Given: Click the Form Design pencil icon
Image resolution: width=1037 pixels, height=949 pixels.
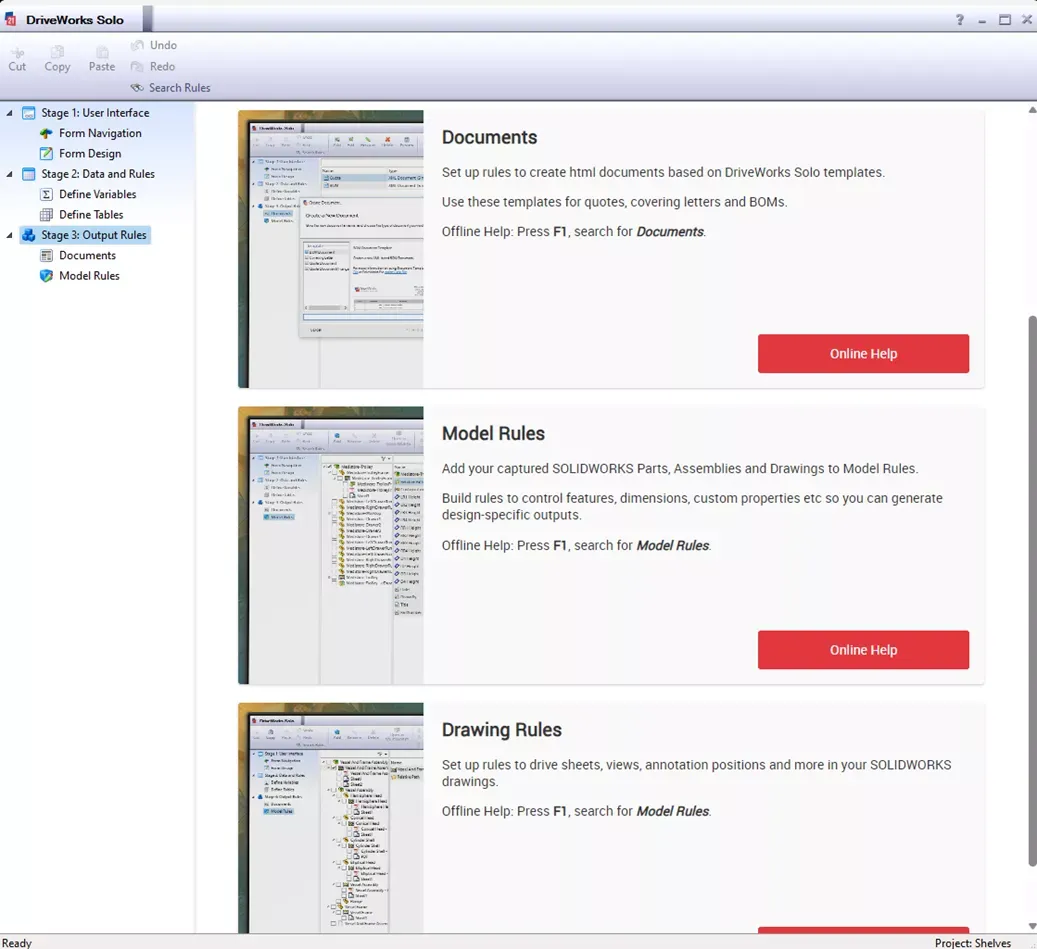Looking at the screenshot, I should (46, 153).
